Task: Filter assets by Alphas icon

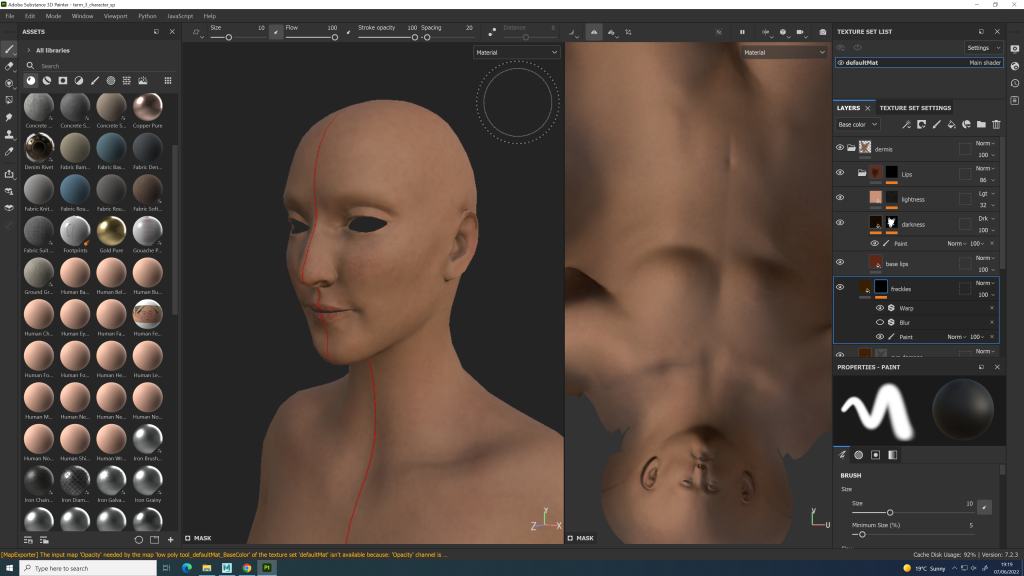Action: pos(110,80)
